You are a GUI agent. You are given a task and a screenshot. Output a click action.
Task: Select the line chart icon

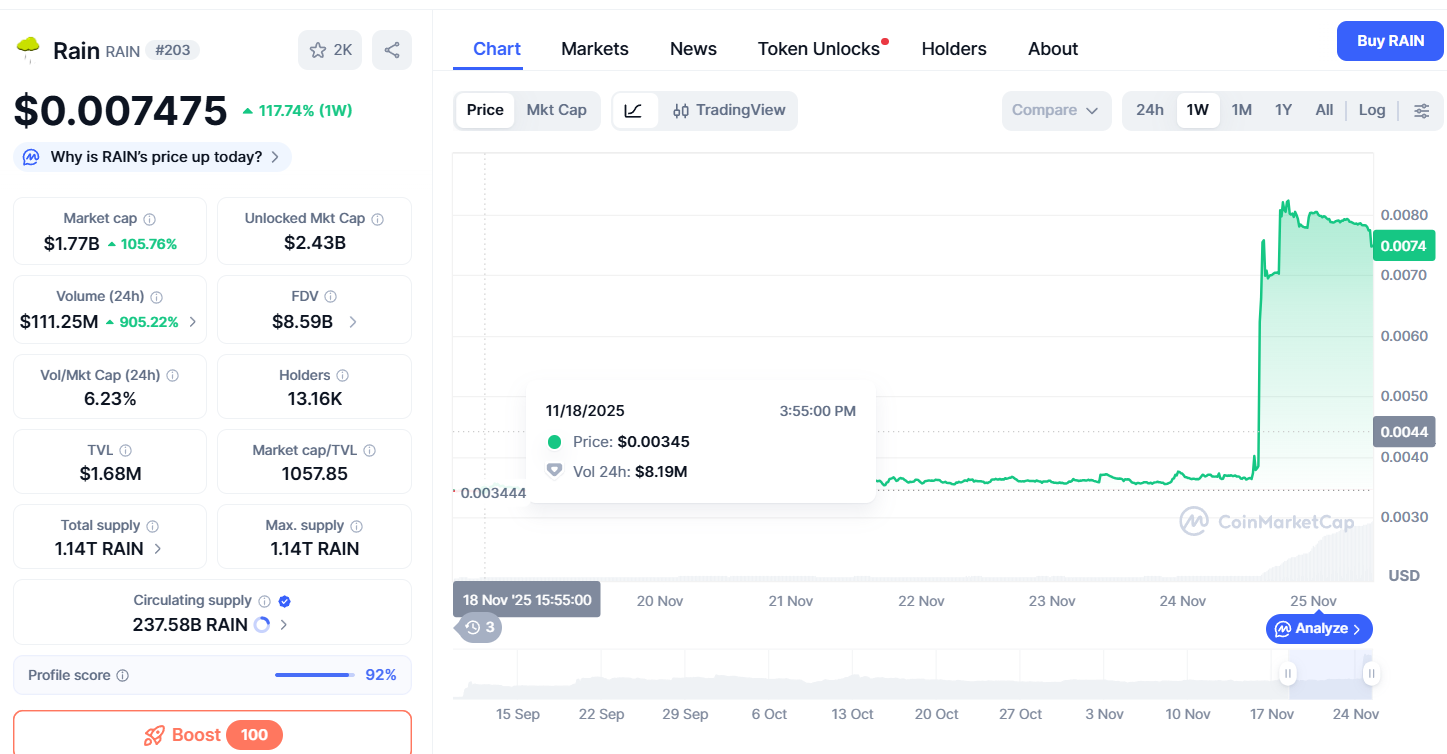(634, 110)
